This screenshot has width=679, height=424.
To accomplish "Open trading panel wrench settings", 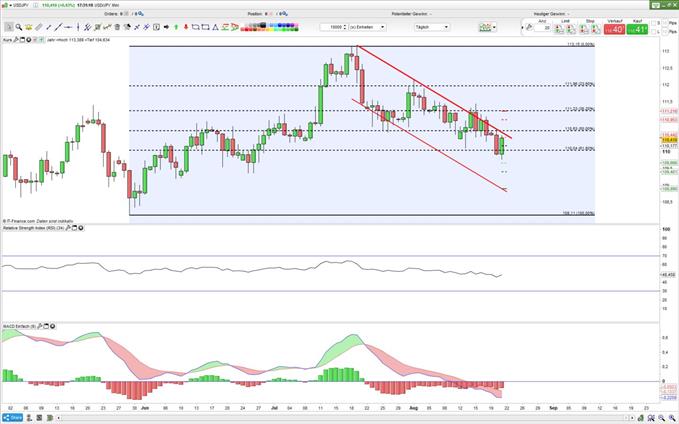I will point(529,27).
